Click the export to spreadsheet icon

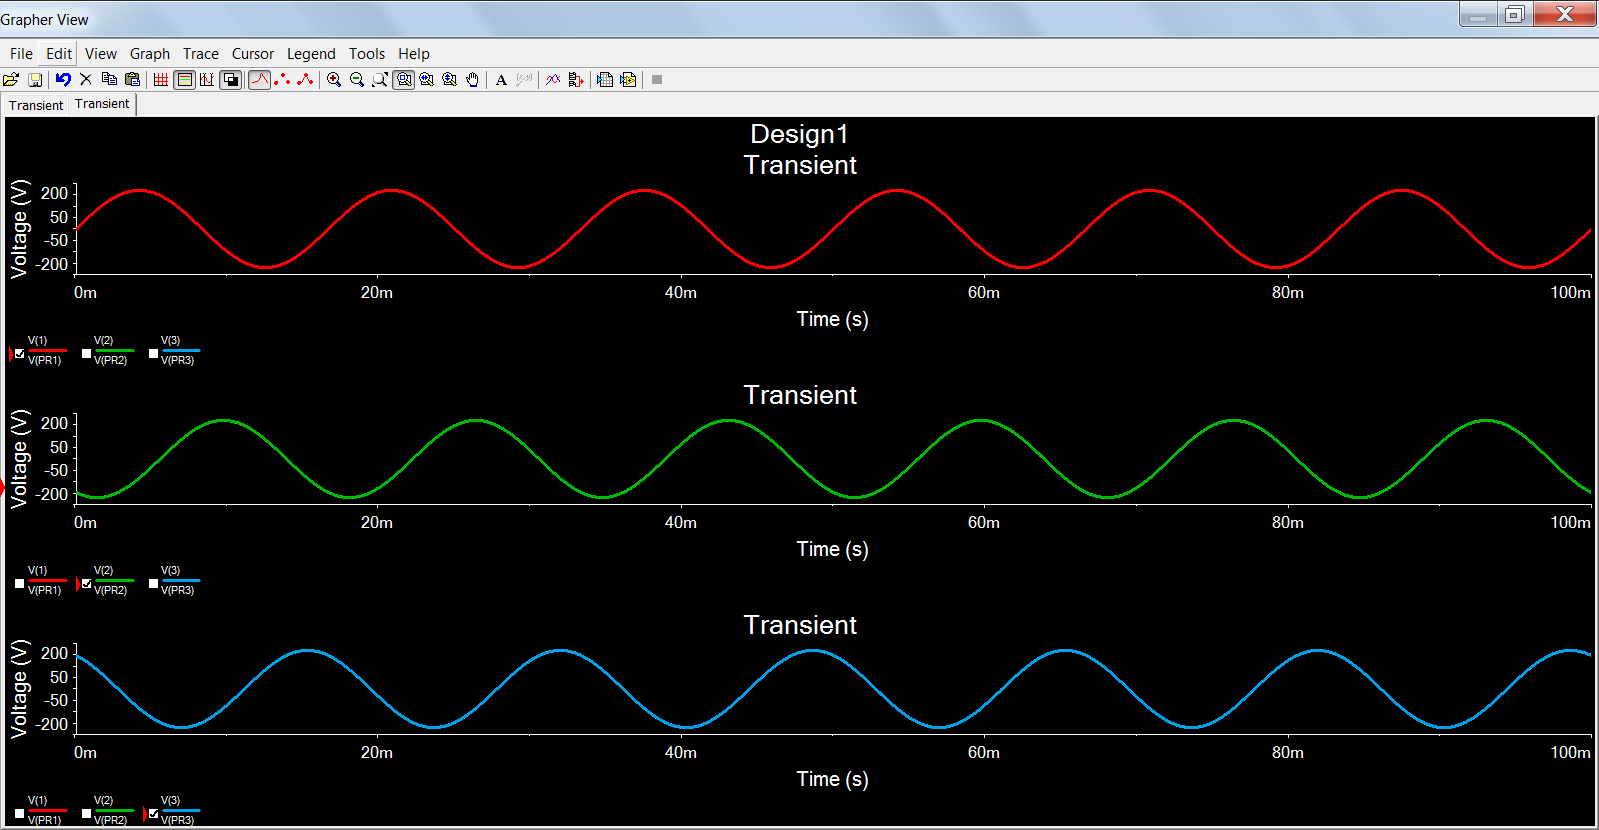605,80
